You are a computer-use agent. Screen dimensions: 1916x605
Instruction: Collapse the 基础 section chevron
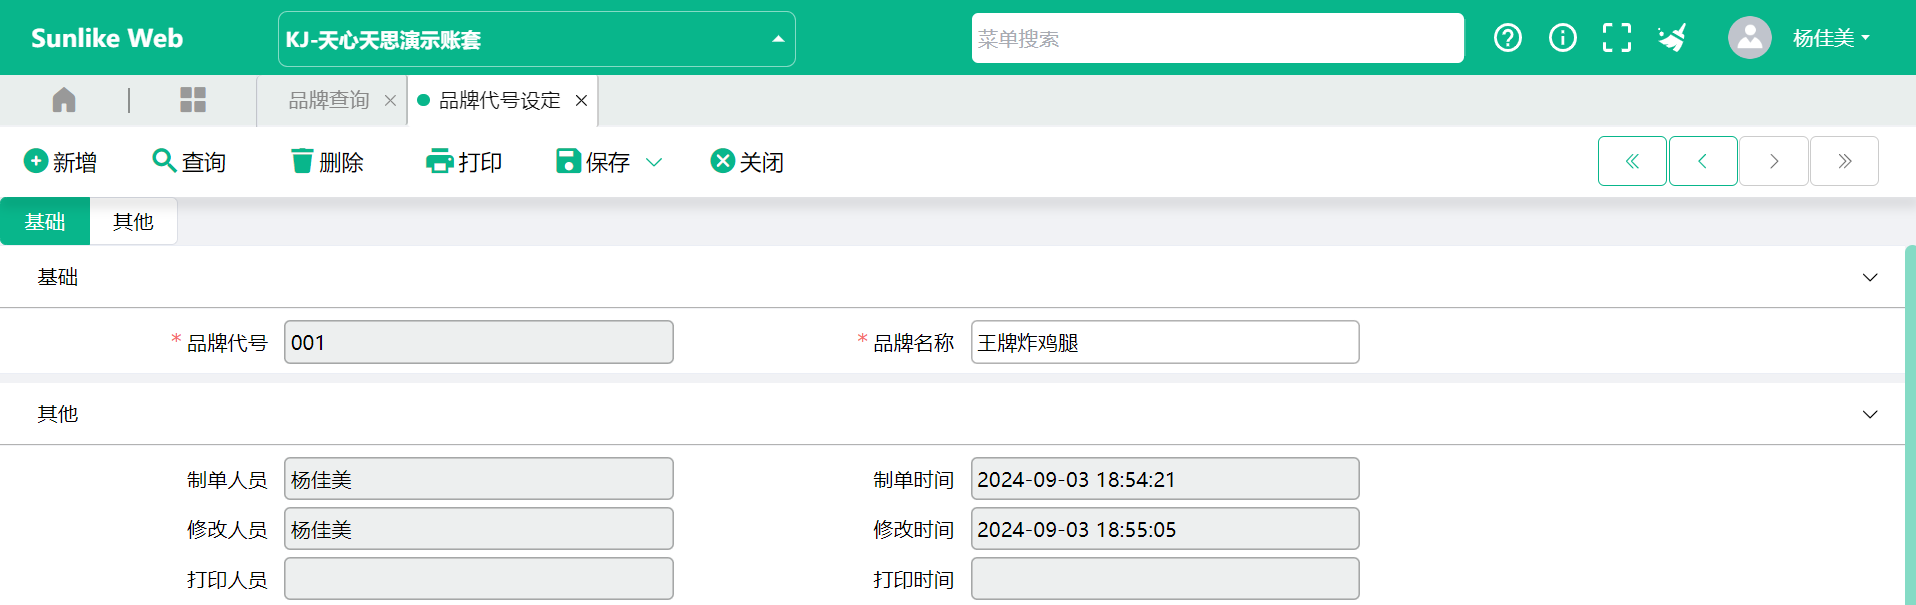tap(1869, 277)
